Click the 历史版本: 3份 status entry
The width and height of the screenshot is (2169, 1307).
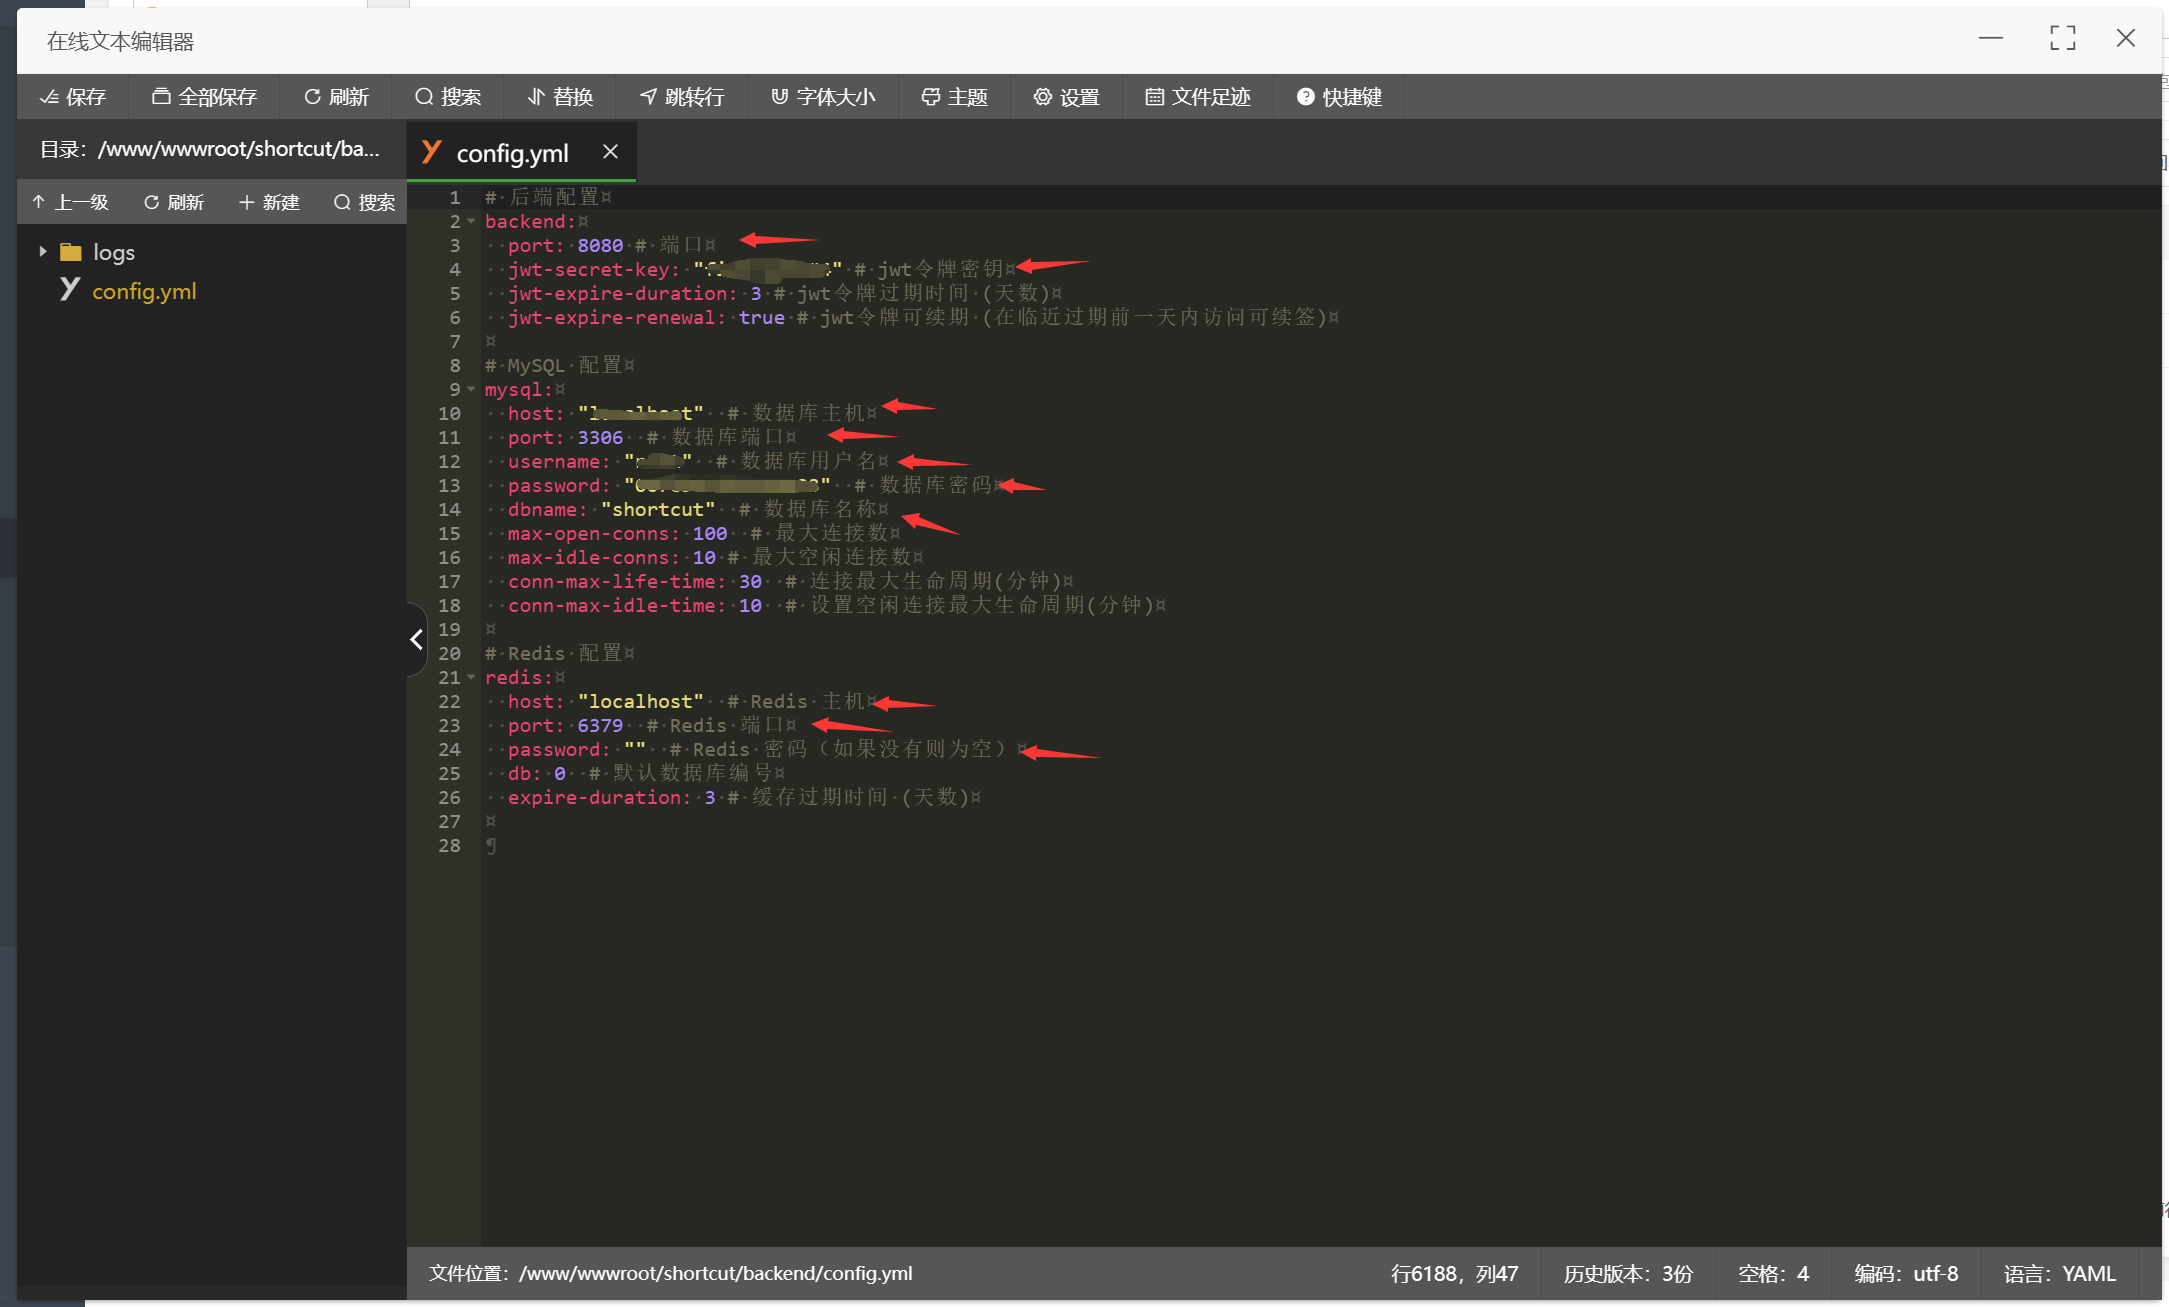(1628, 1273)
